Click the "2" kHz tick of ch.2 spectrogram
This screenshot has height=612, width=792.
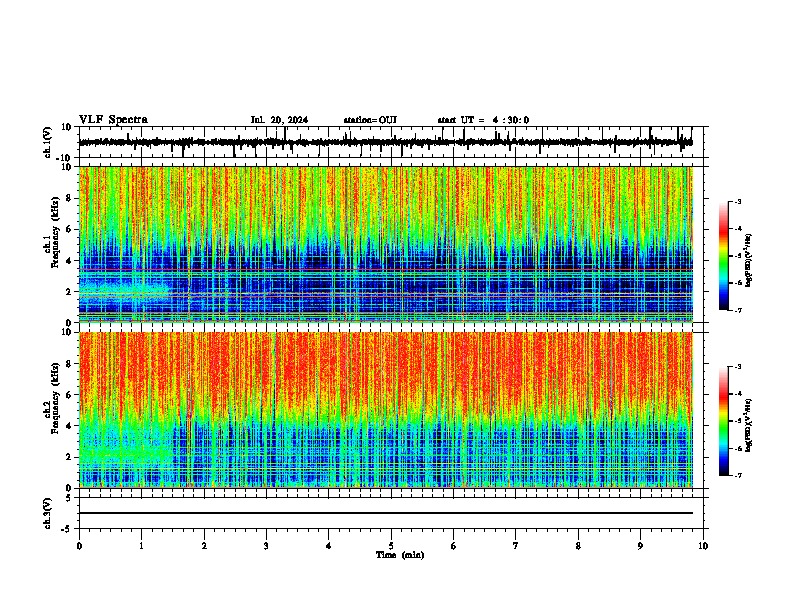coord(69,457)
